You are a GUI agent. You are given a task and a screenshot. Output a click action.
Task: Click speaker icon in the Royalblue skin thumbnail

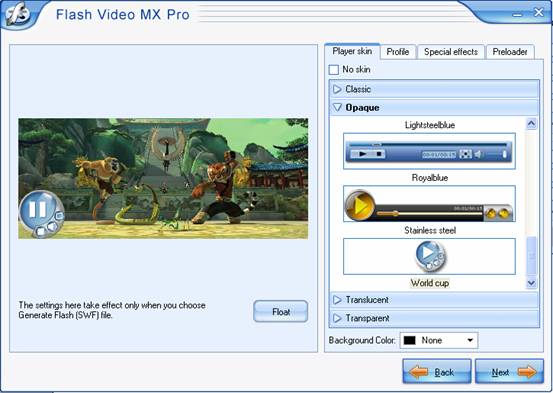[x=478, y=154]
